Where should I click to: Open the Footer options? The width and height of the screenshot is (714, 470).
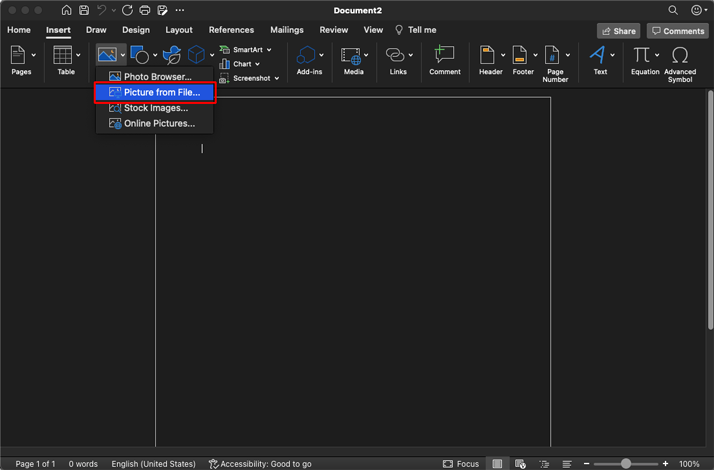coord(523,61)
